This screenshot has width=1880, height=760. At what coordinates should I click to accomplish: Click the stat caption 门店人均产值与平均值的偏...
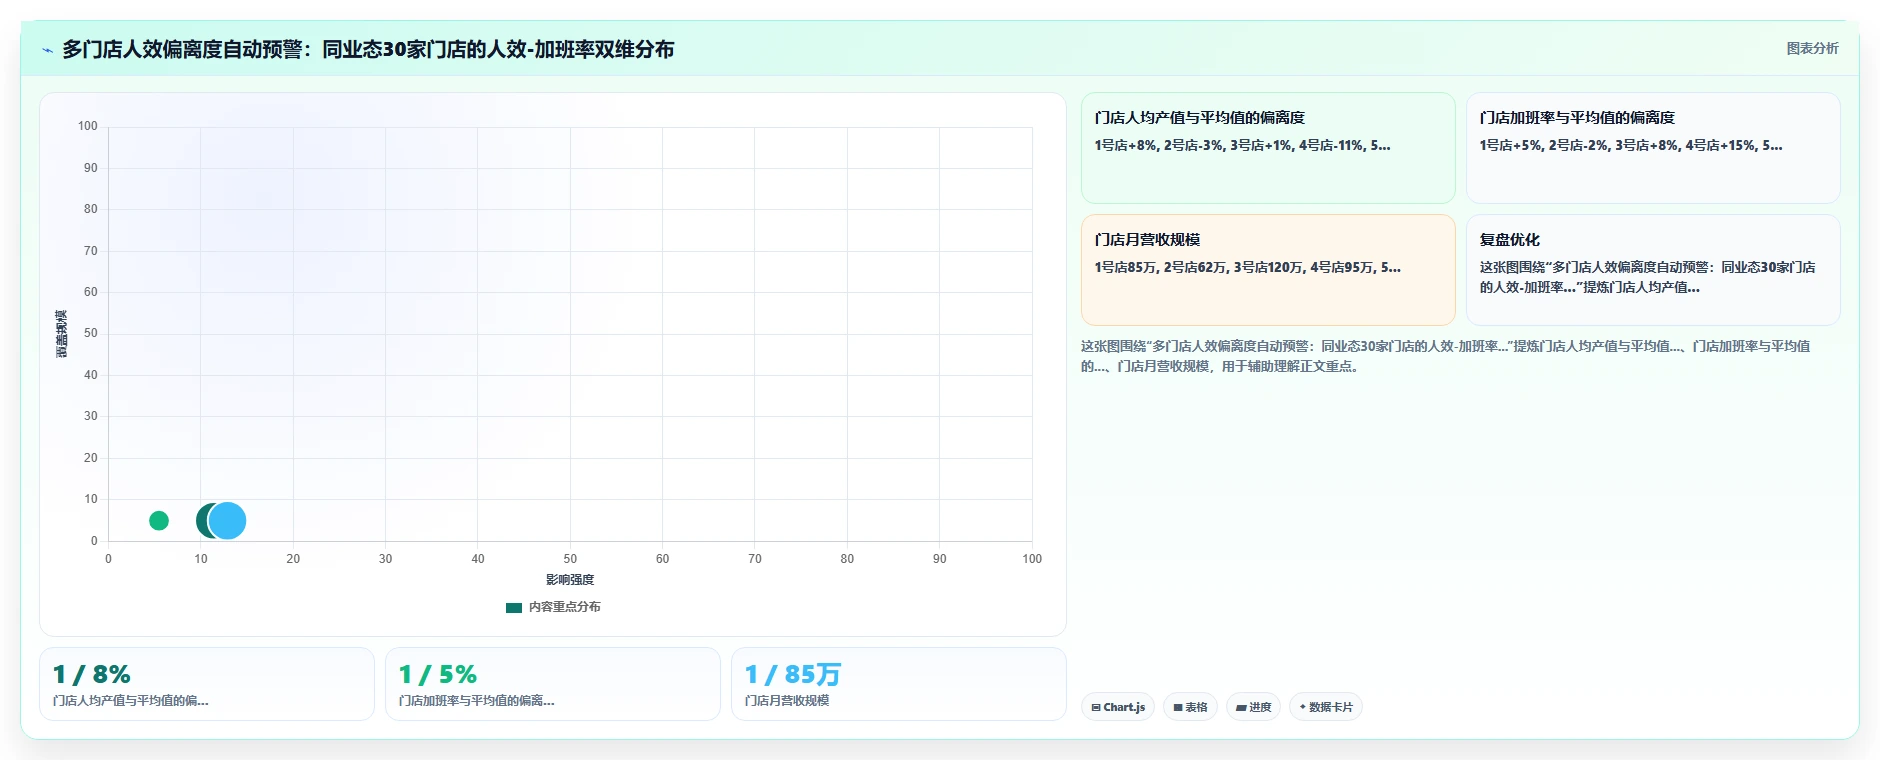130,701
